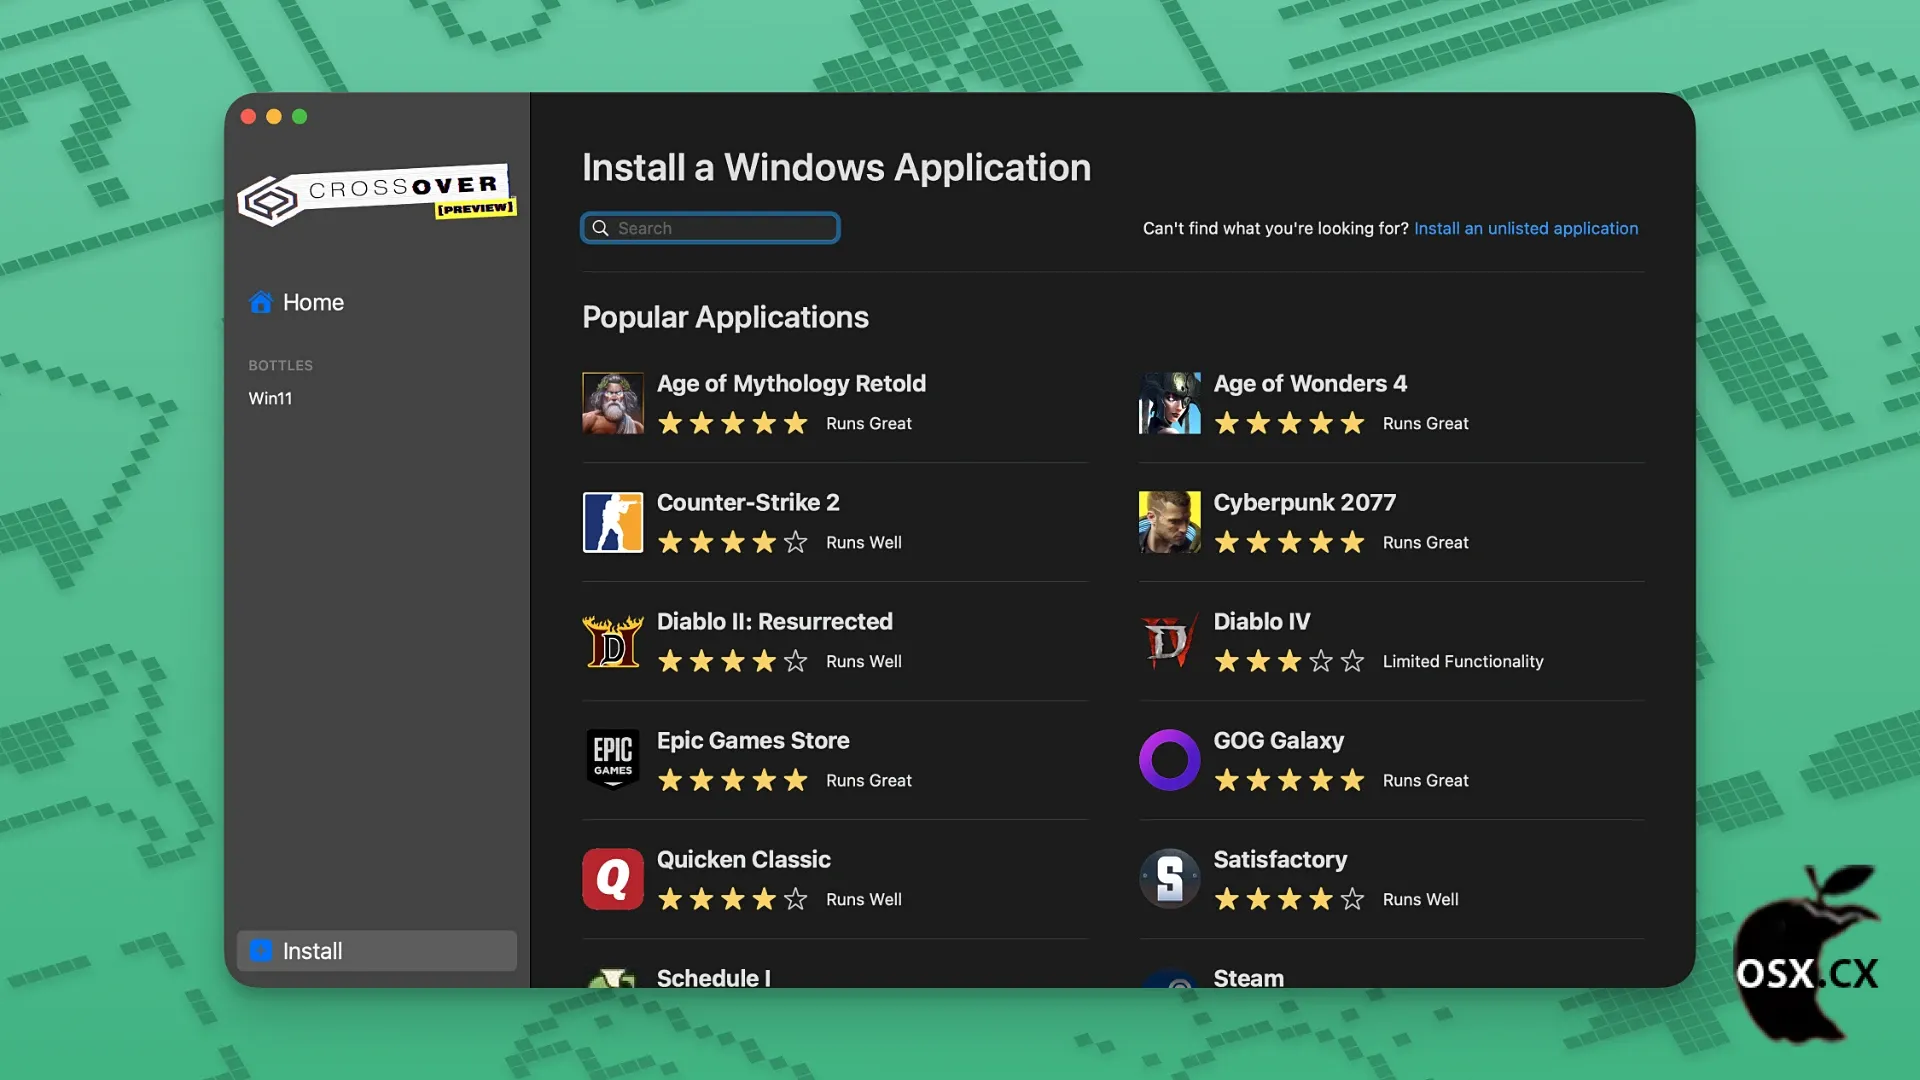Open the Install section in the sidebar
This screenshot has height=1080, width=1920.
377,951
